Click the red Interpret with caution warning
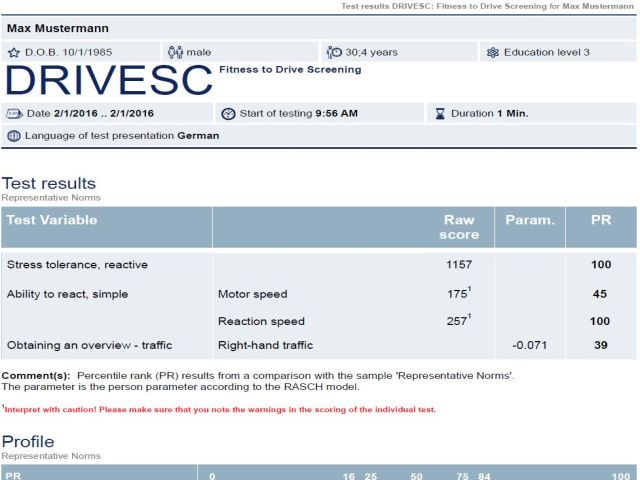 [x=220, y=409]
